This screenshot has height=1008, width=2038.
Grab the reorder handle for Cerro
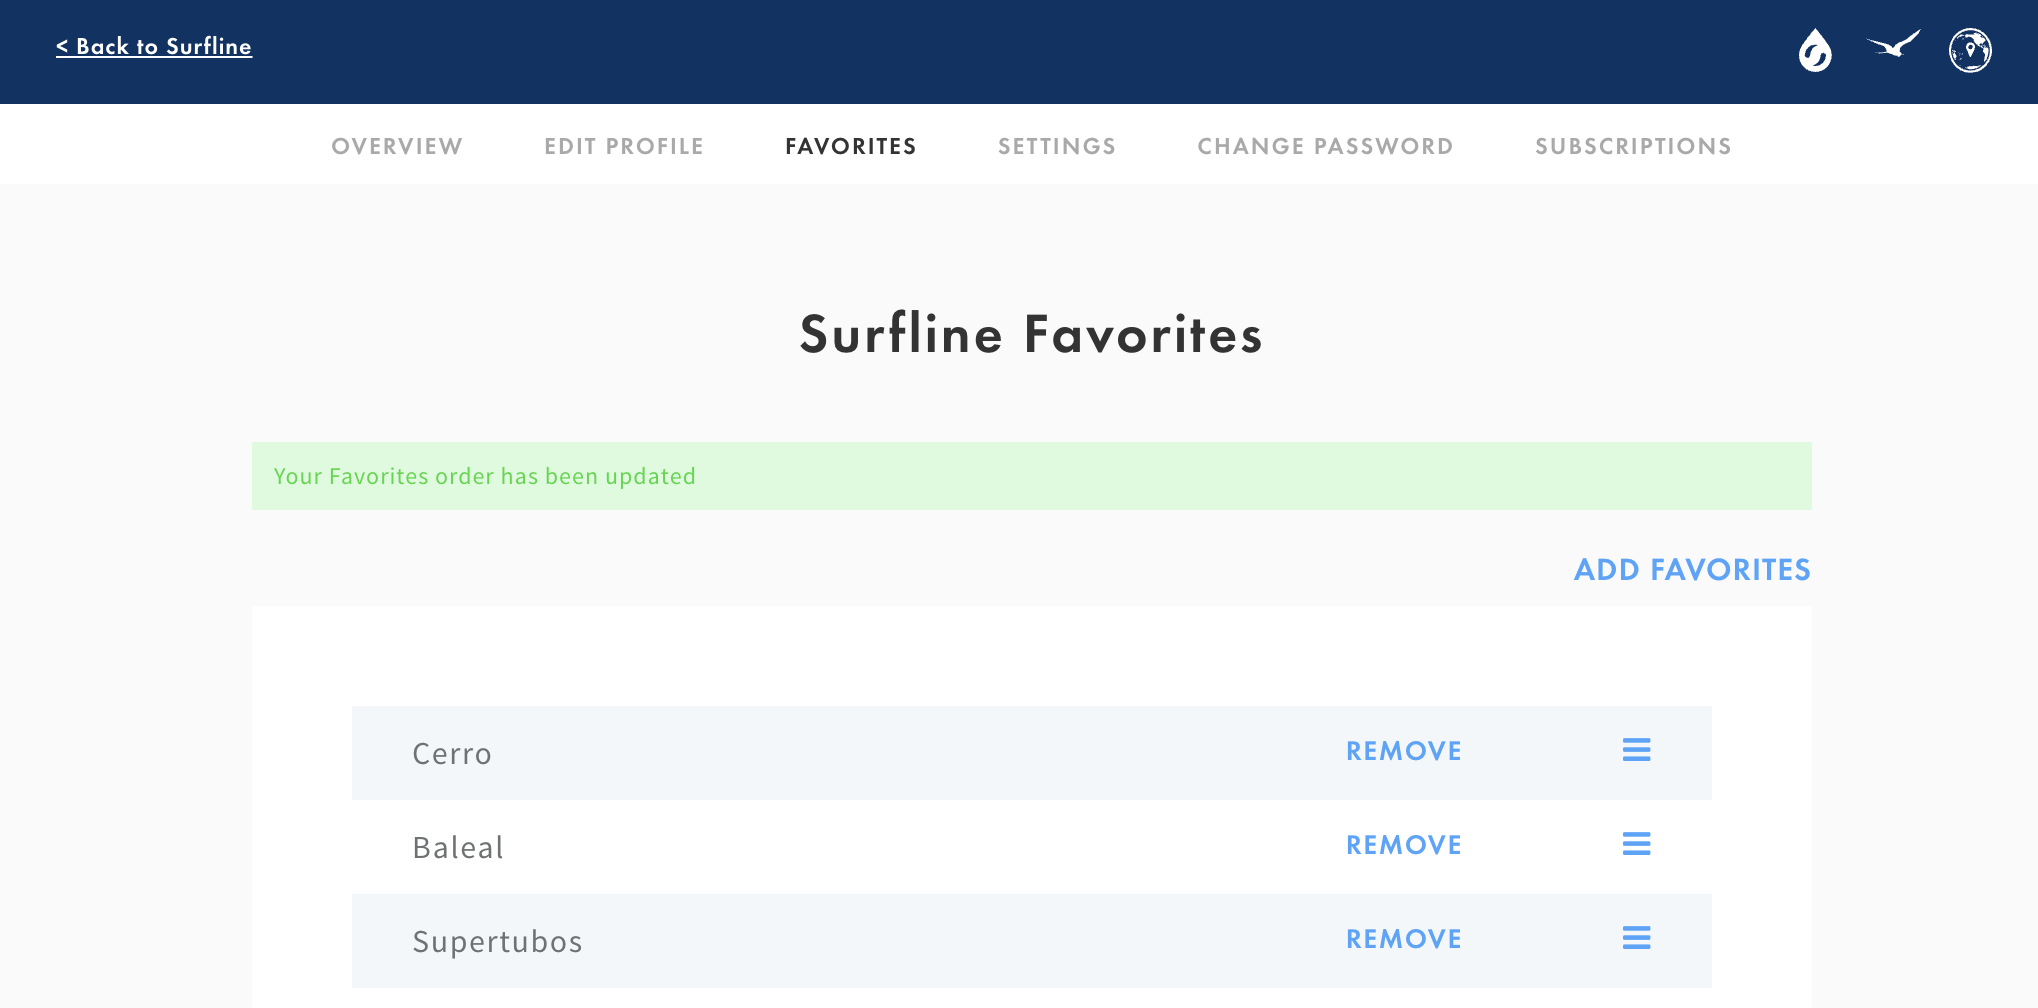[1636, 750]
